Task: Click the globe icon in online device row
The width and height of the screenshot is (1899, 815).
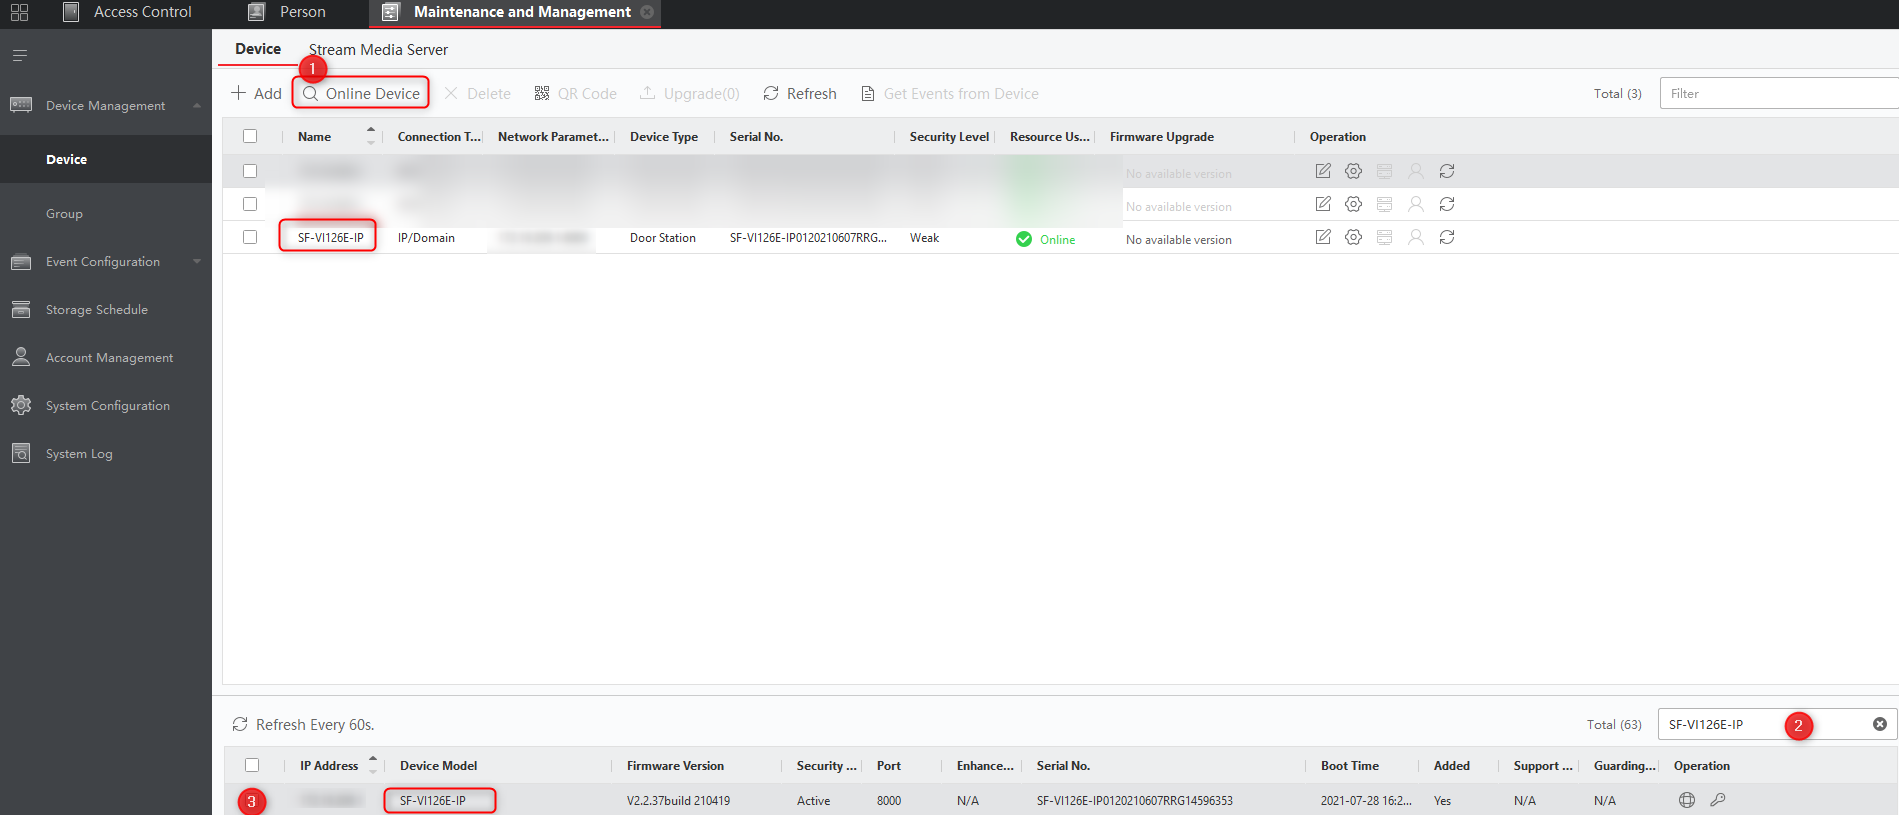Action: coord(1686,800)
